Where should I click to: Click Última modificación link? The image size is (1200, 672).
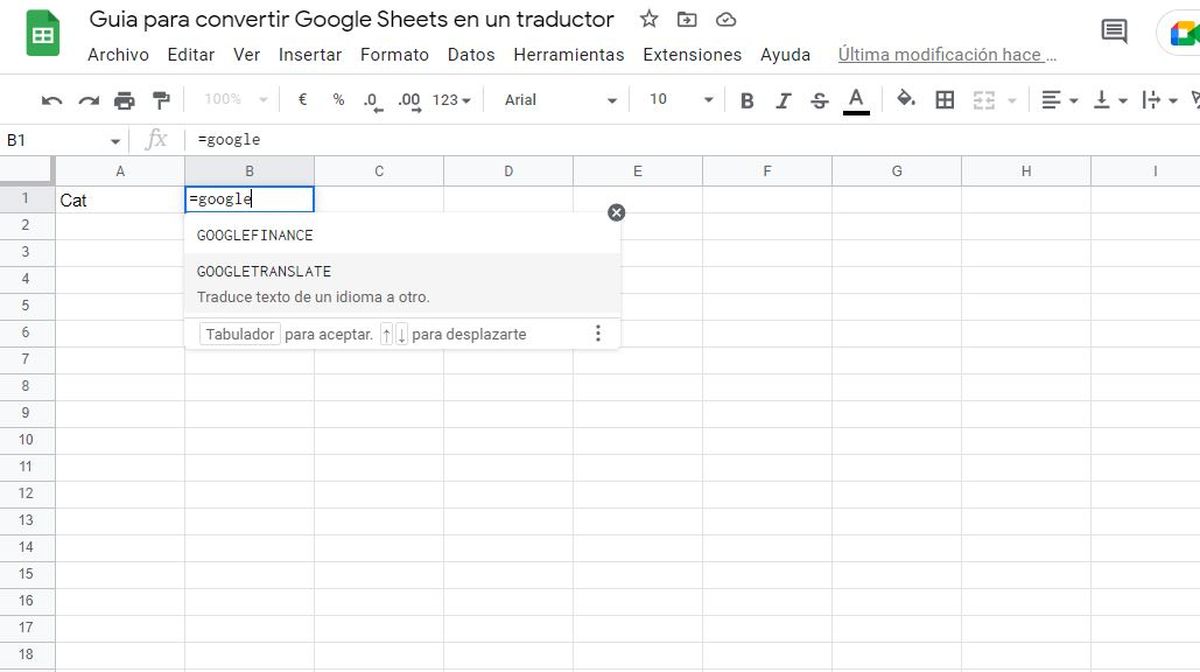(944, 54)
